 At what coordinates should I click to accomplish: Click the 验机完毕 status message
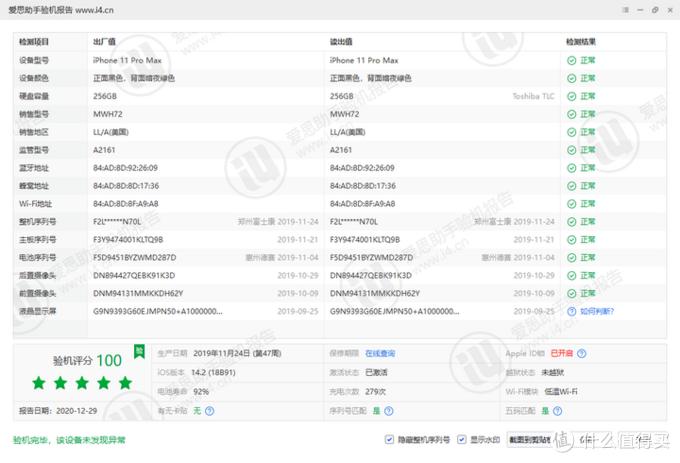(69, 440)
